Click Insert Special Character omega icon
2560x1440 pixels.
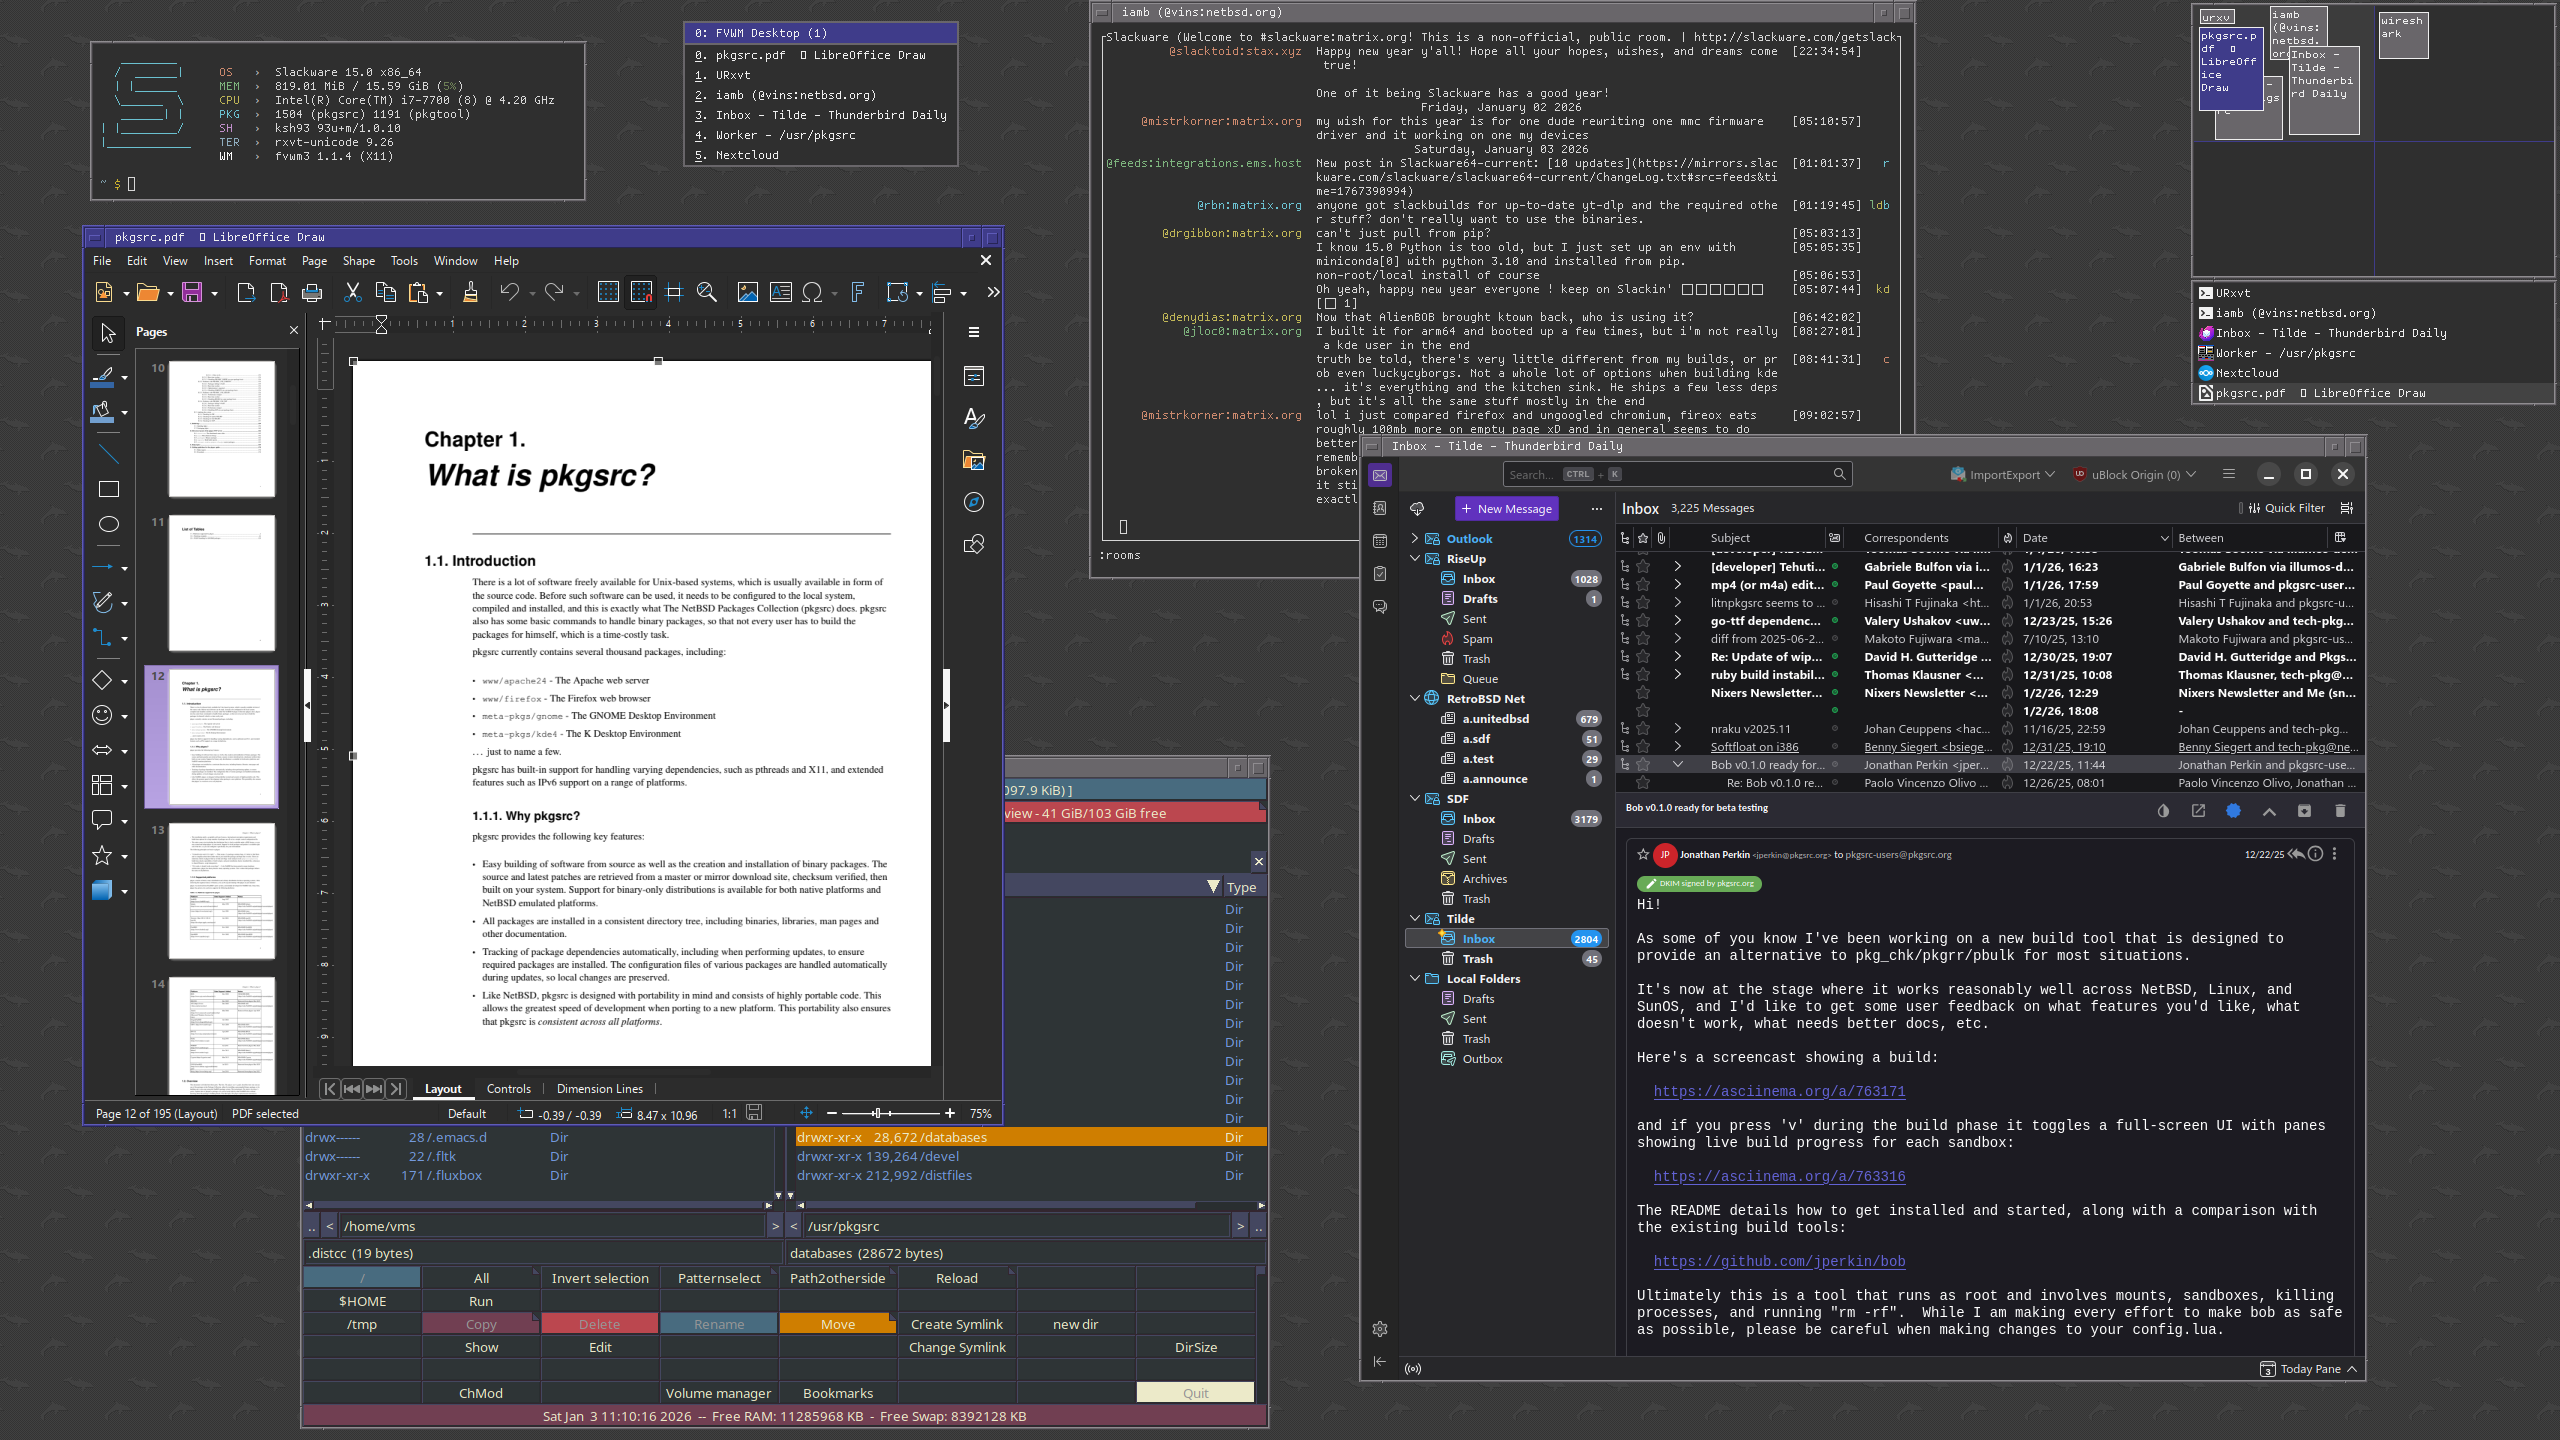pyautogui.click(x=812, y=292)
